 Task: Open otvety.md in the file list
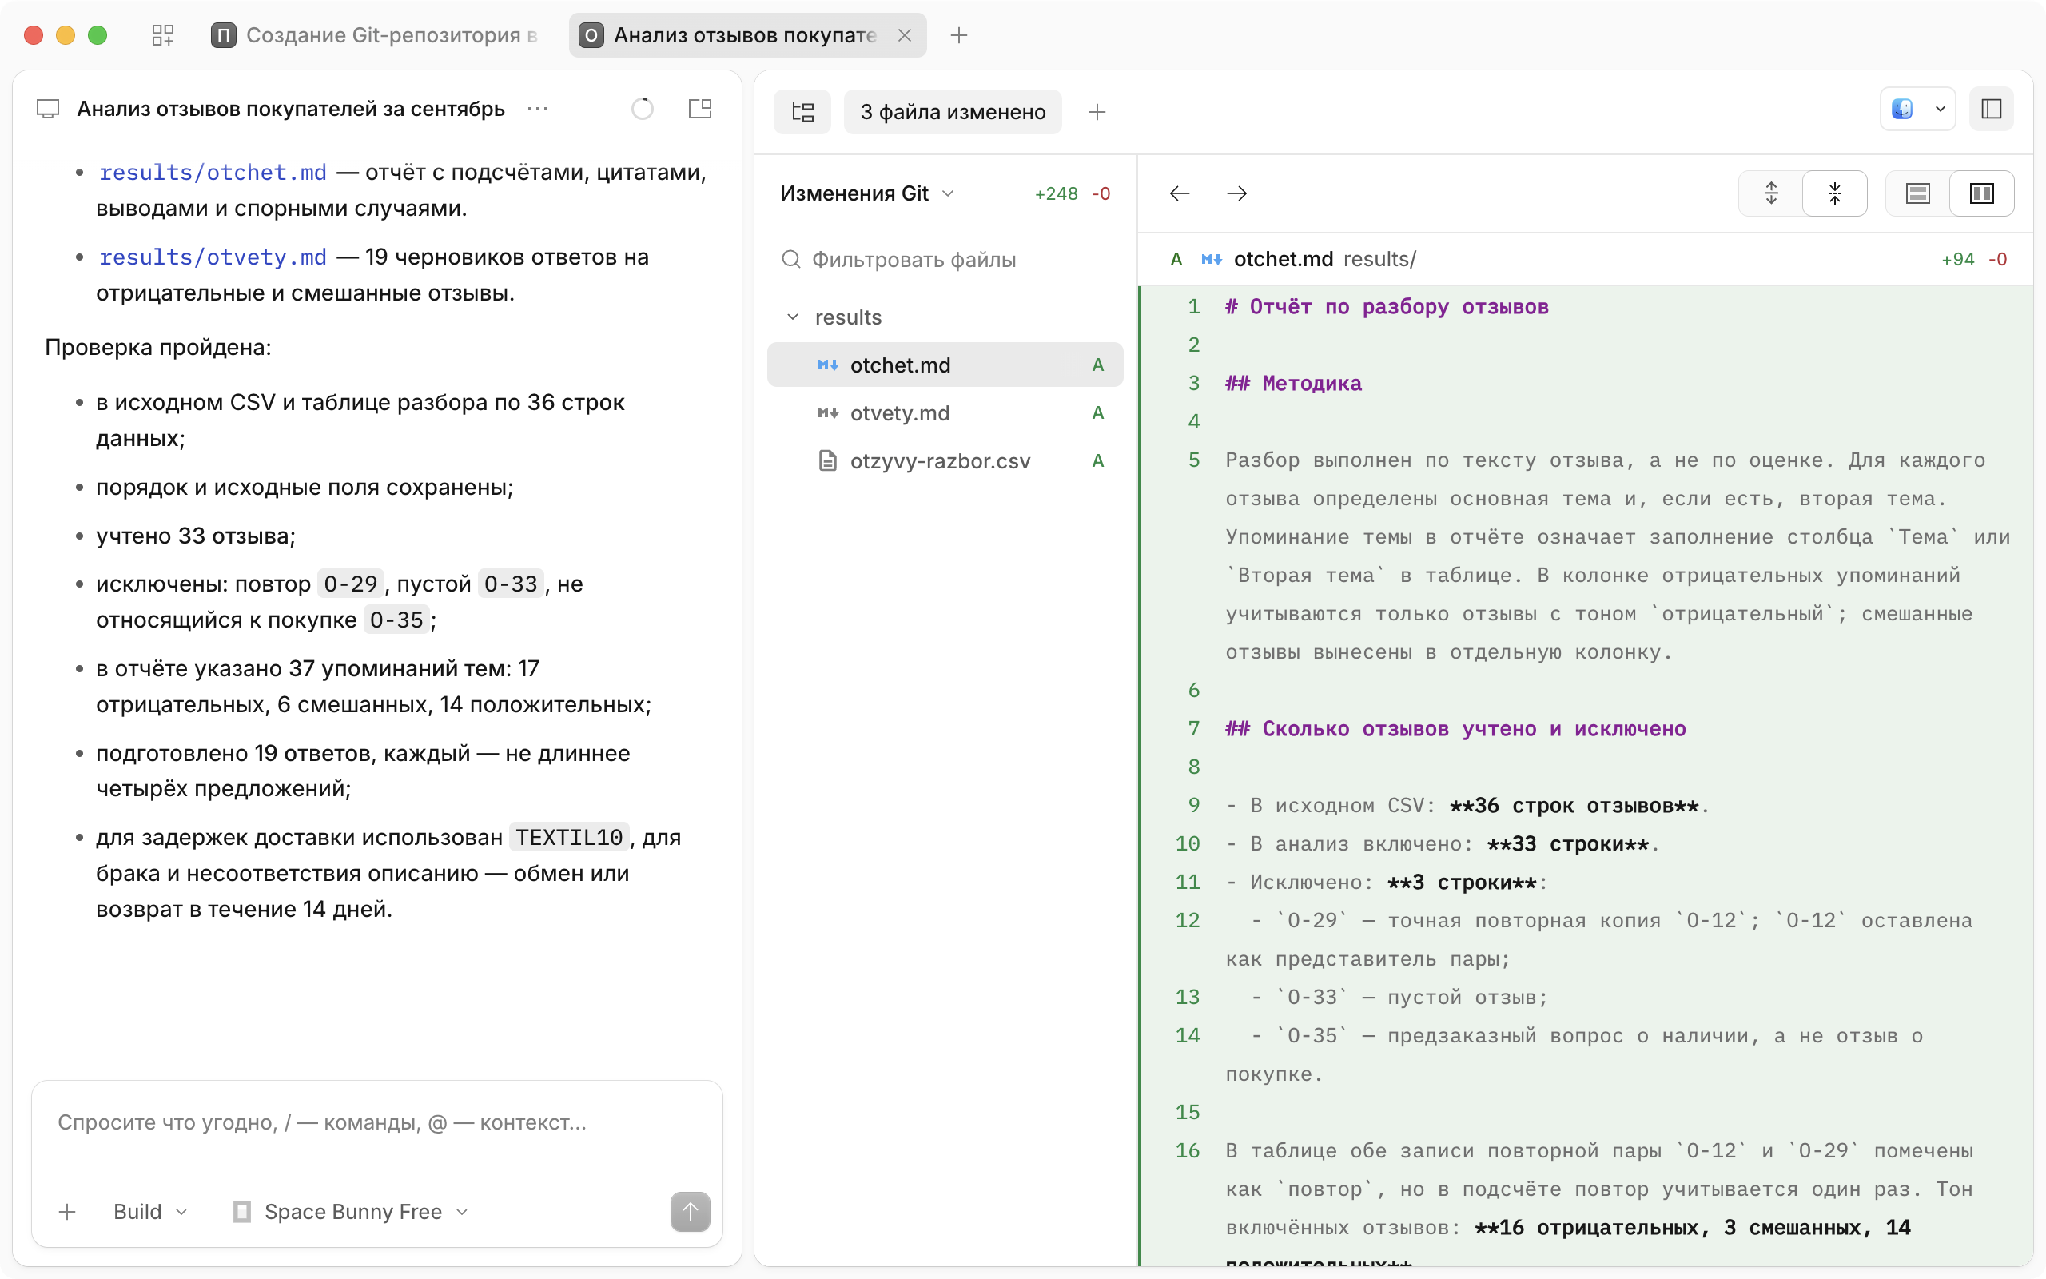(x=945, y=413)
